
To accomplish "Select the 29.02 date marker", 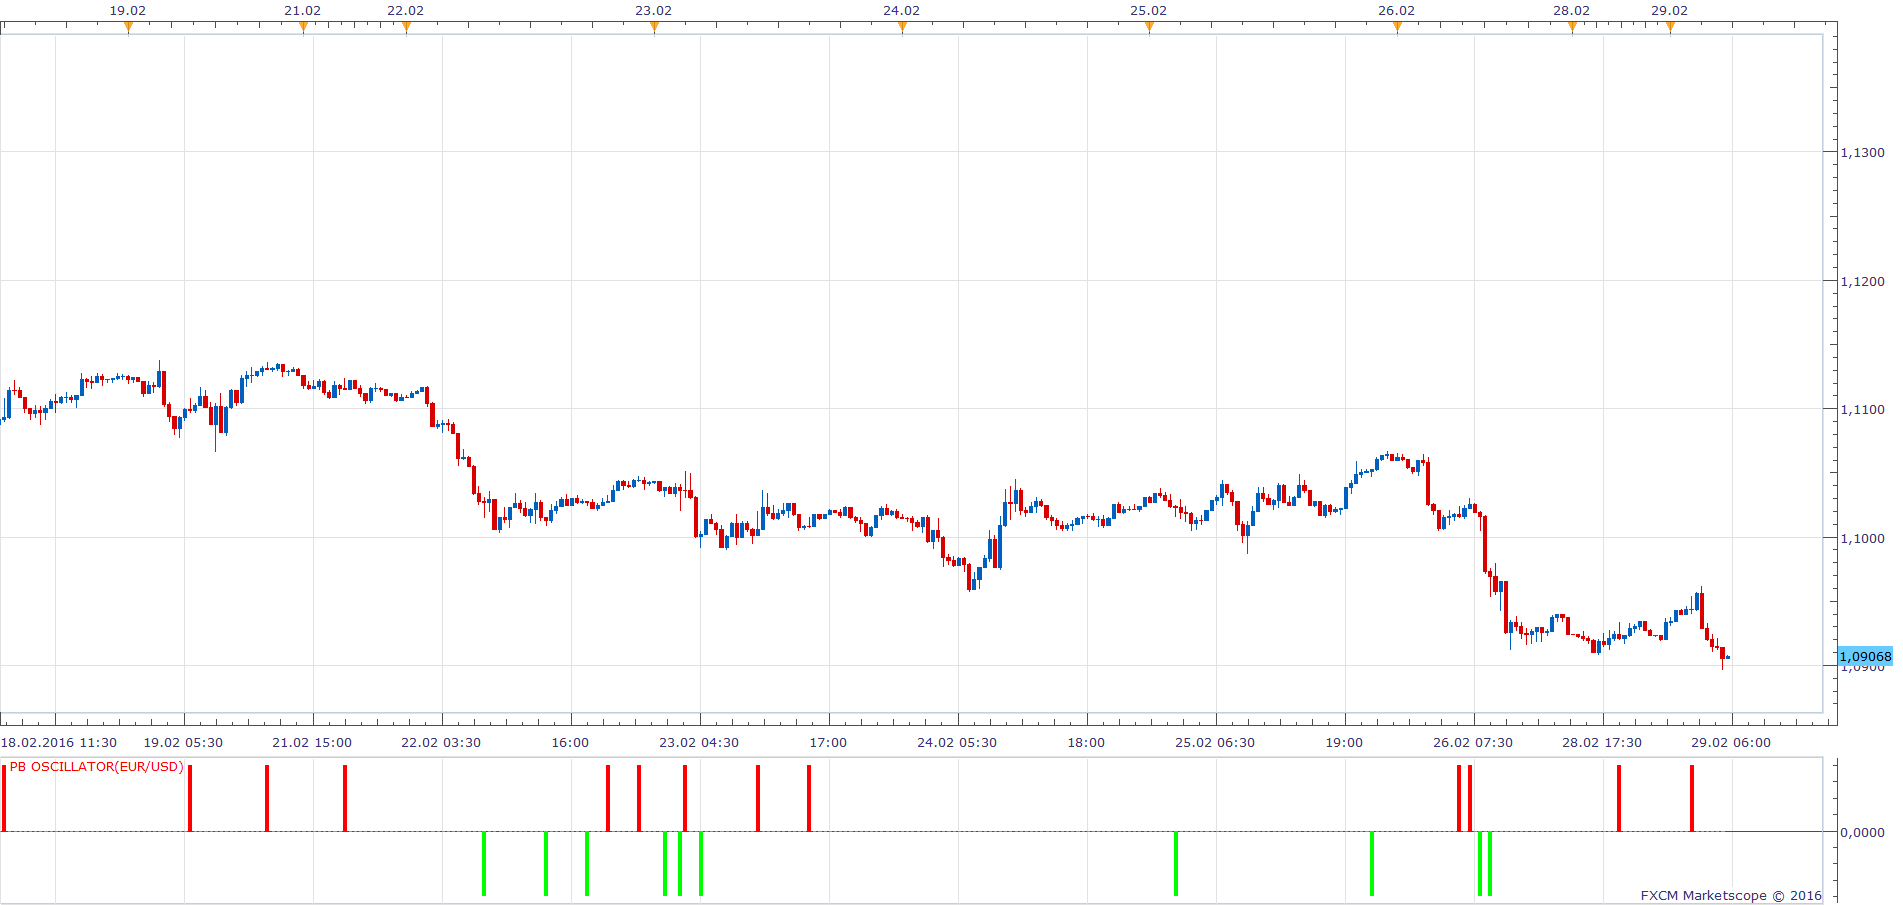I will [1670, 11].
